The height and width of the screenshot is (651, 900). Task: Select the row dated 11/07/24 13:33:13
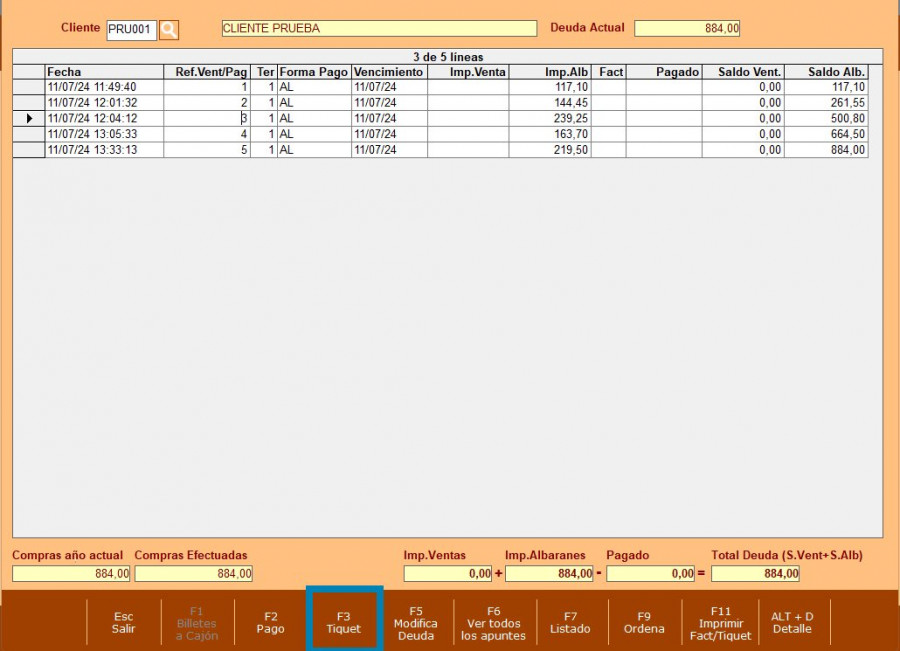(x=104, y=150)
